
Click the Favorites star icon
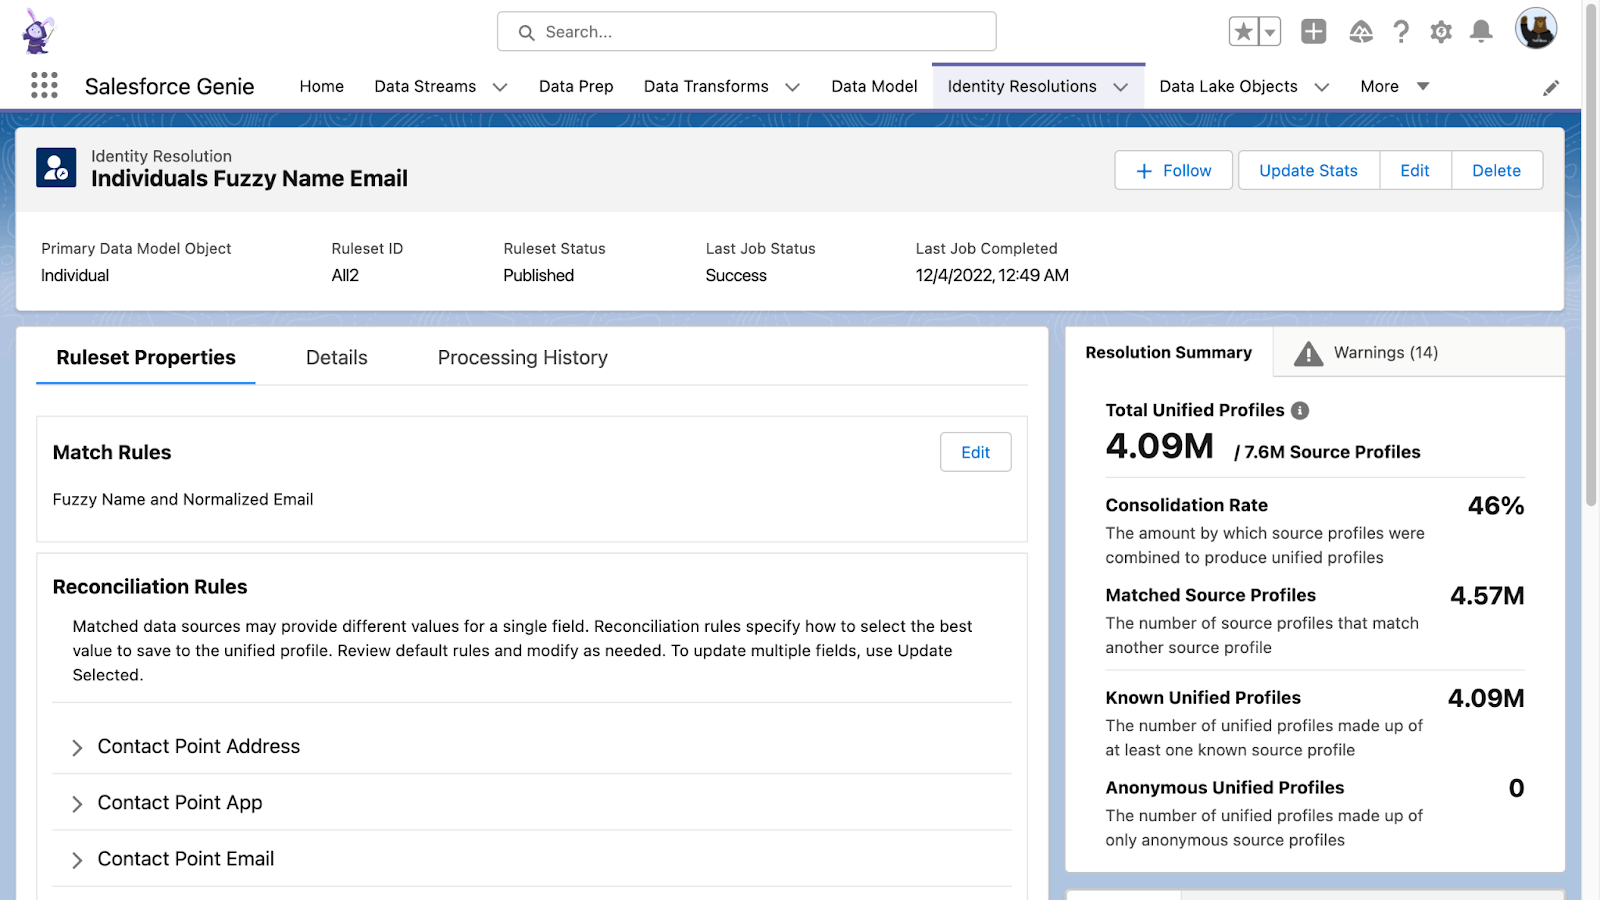point(1243,32)
